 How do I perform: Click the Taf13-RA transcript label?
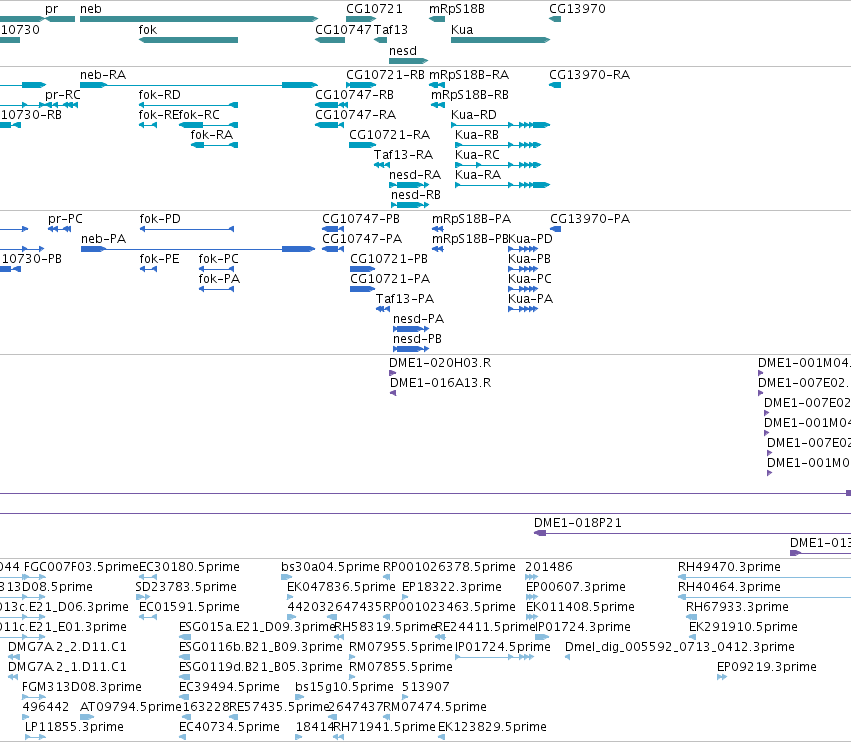[403, 155]
